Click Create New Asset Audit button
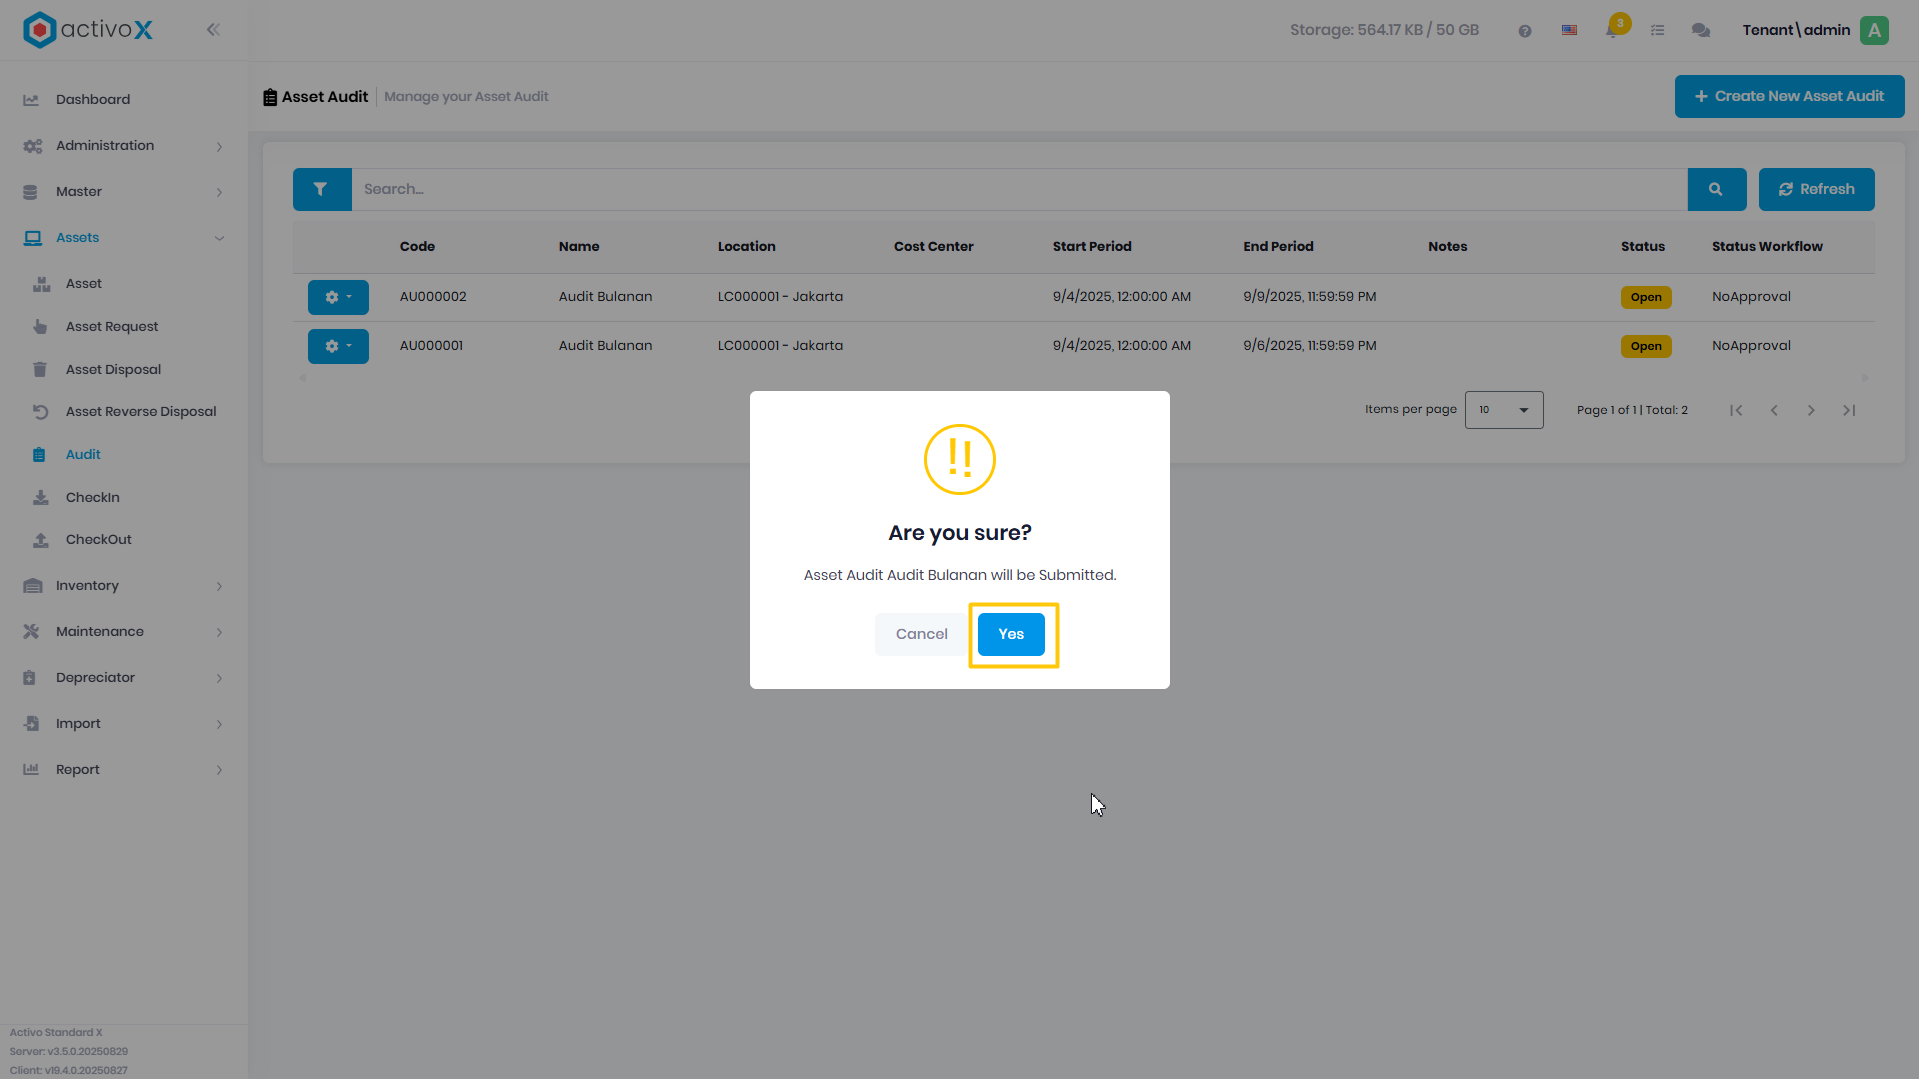The width and height of the screenshot is (1919, 1079). [1789, 96]
